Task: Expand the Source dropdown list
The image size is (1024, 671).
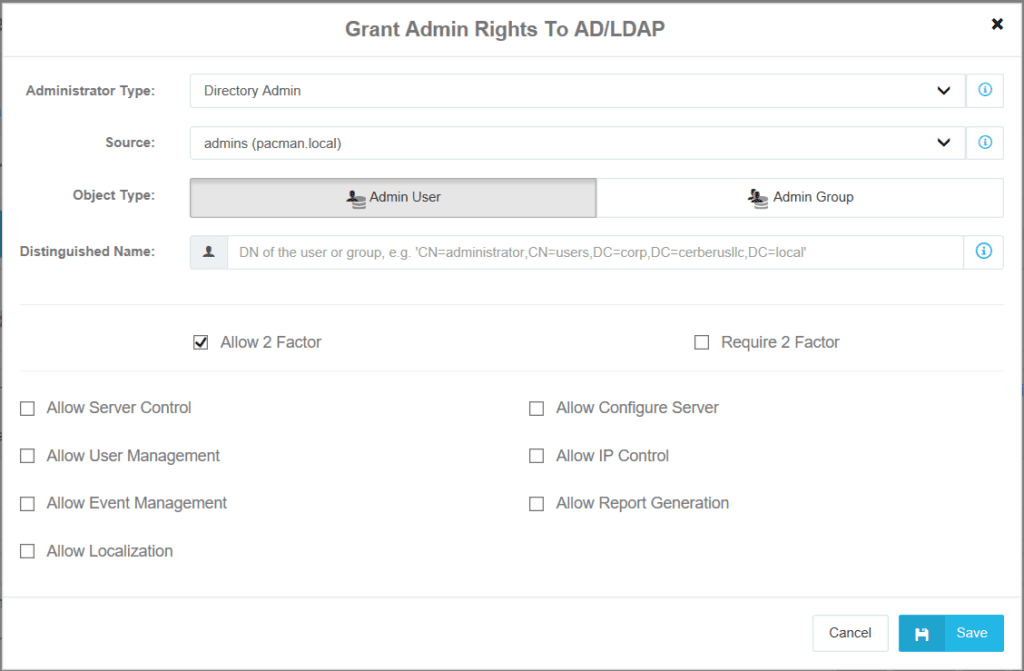Action: tap(577, 143)
